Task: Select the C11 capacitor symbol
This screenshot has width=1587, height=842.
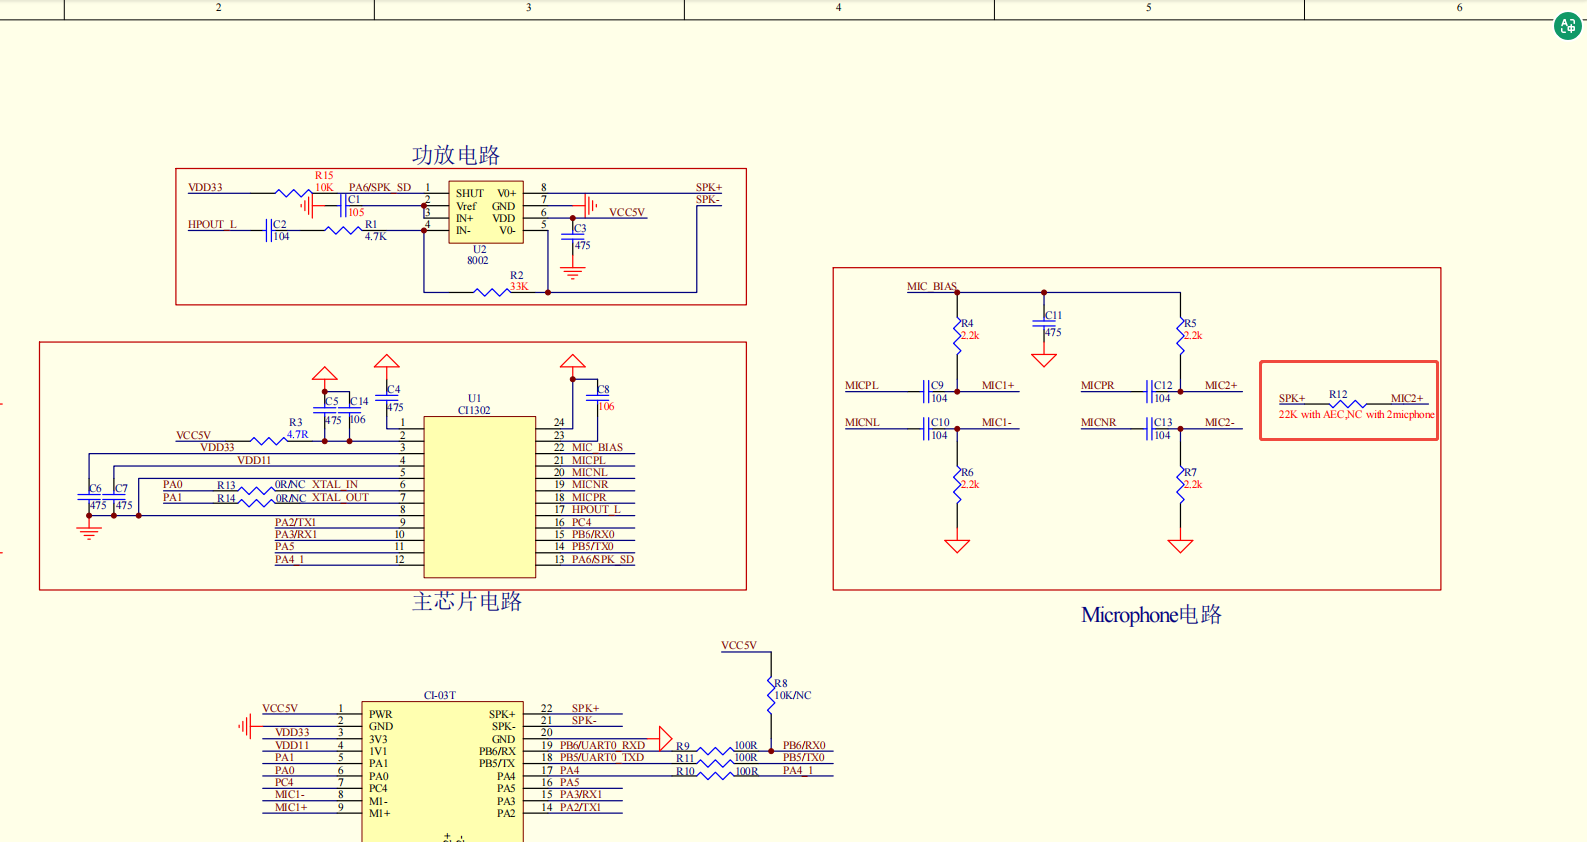Action: (1044, 323)
